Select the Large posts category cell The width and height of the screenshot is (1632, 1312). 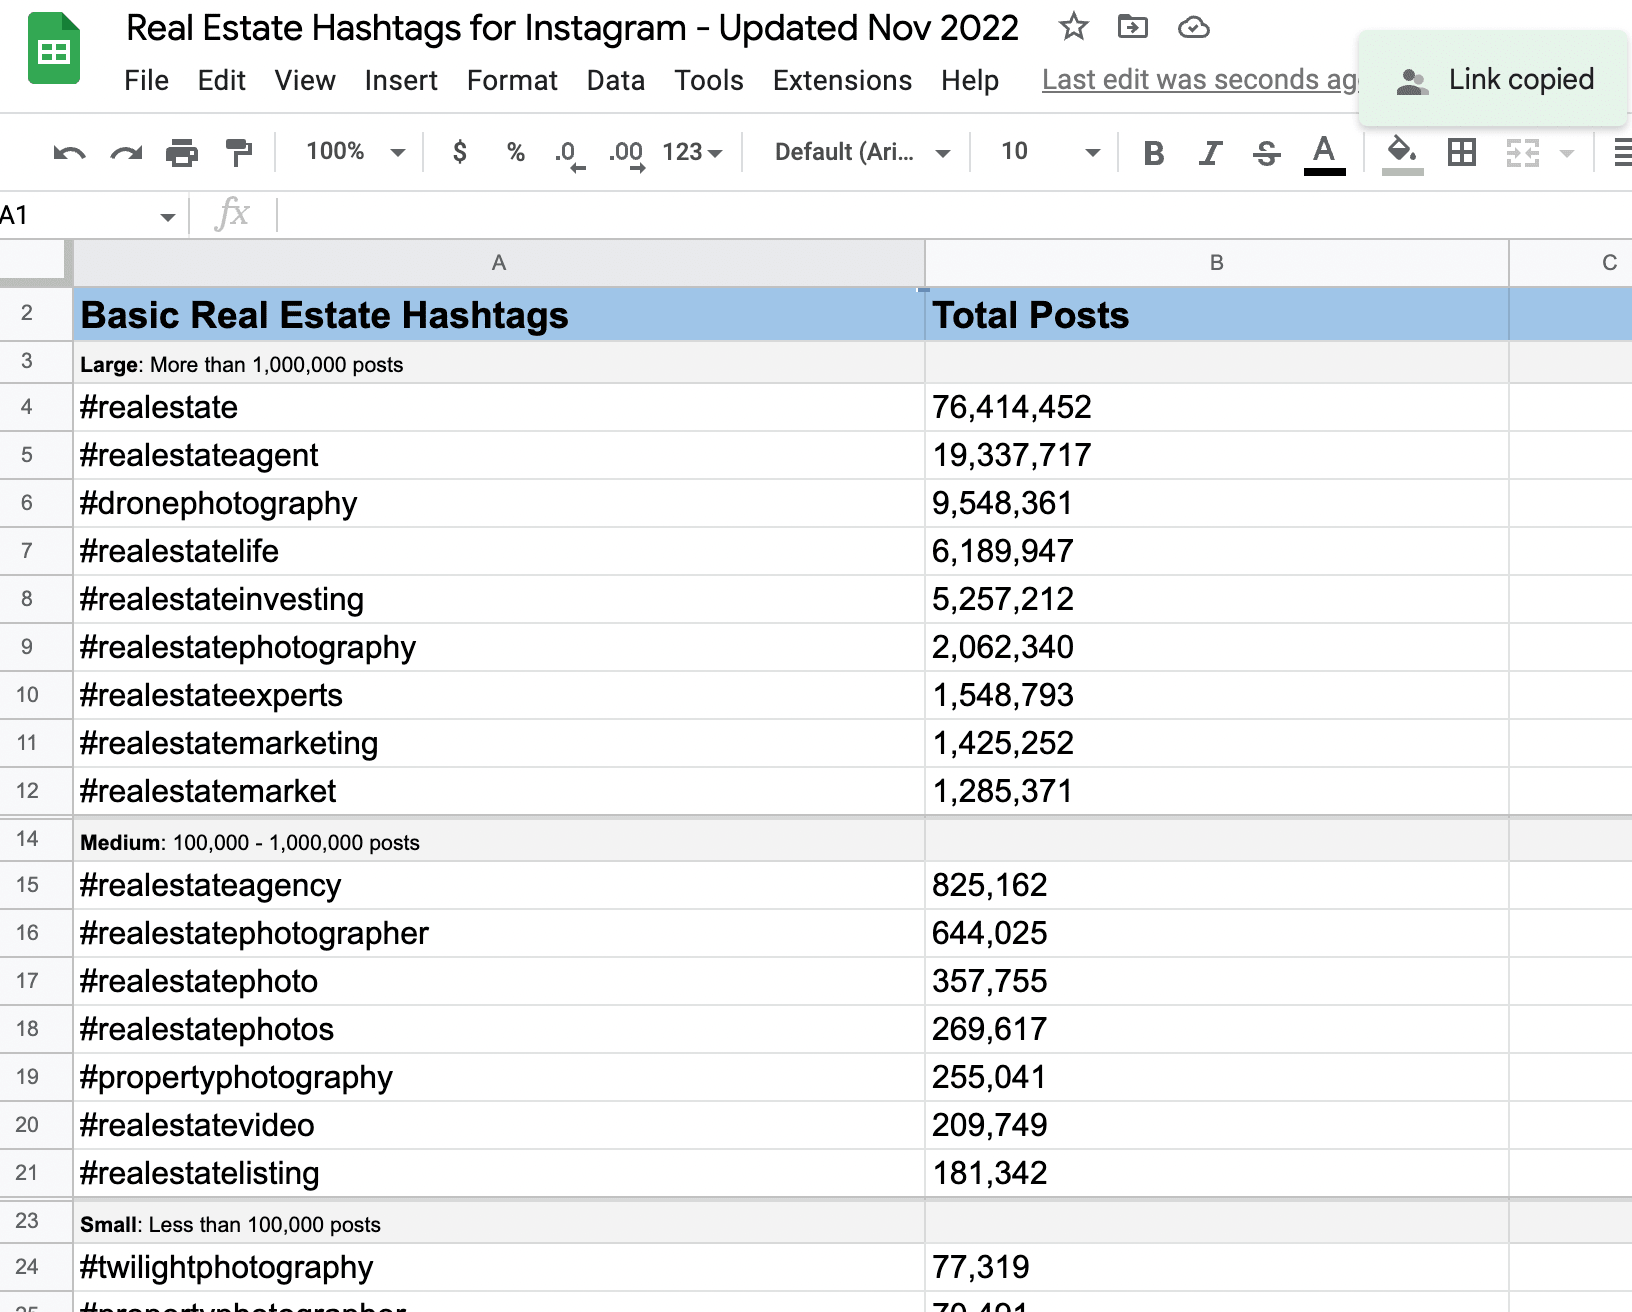coord(499,363)
